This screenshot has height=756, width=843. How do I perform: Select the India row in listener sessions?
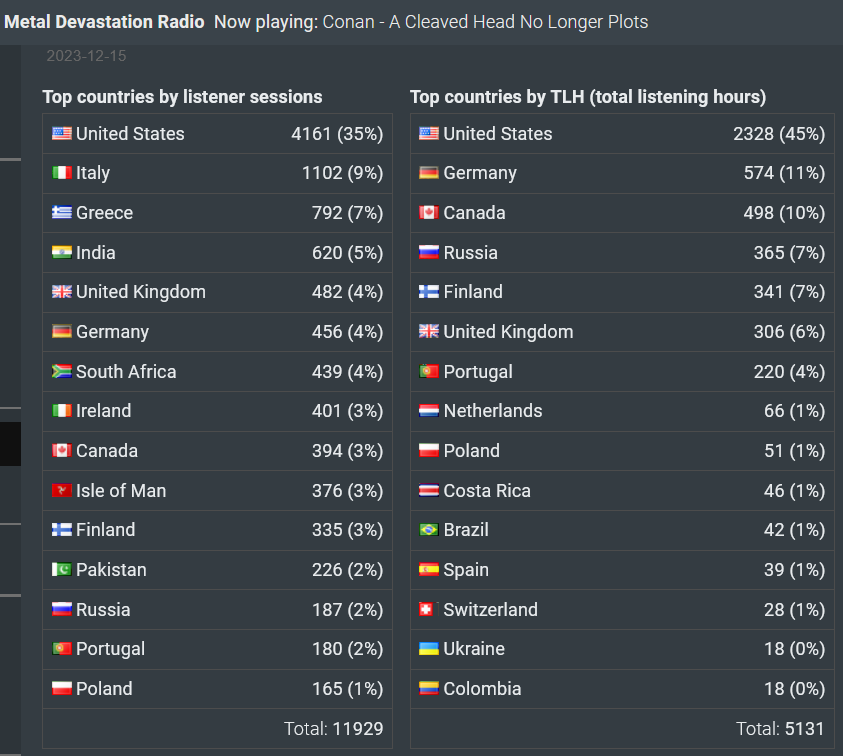(x=217, y=253)
